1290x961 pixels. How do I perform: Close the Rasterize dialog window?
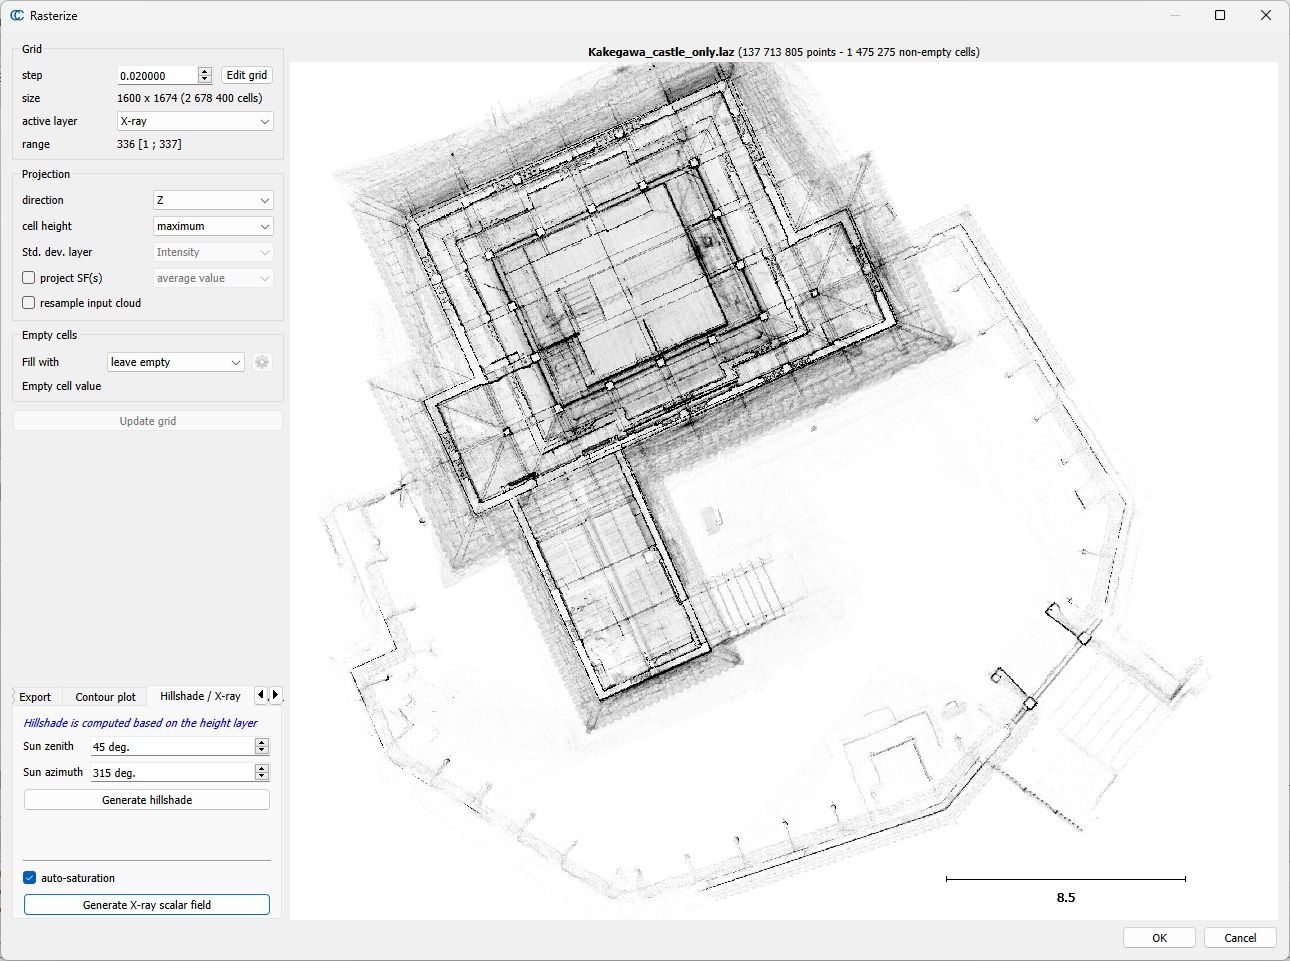point(1266,15)
